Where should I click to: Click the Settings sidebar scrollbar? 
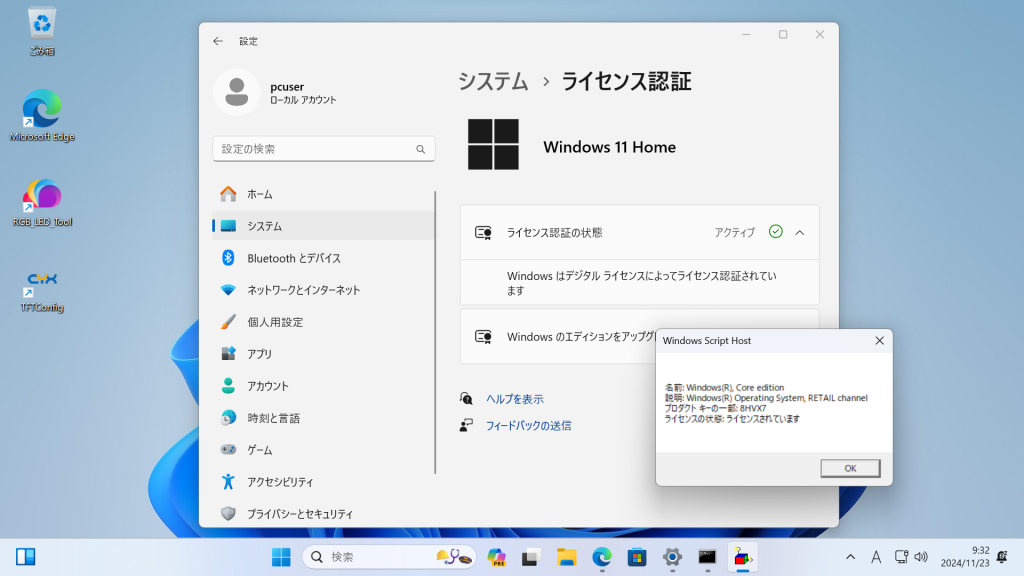(x=435, y=333)
